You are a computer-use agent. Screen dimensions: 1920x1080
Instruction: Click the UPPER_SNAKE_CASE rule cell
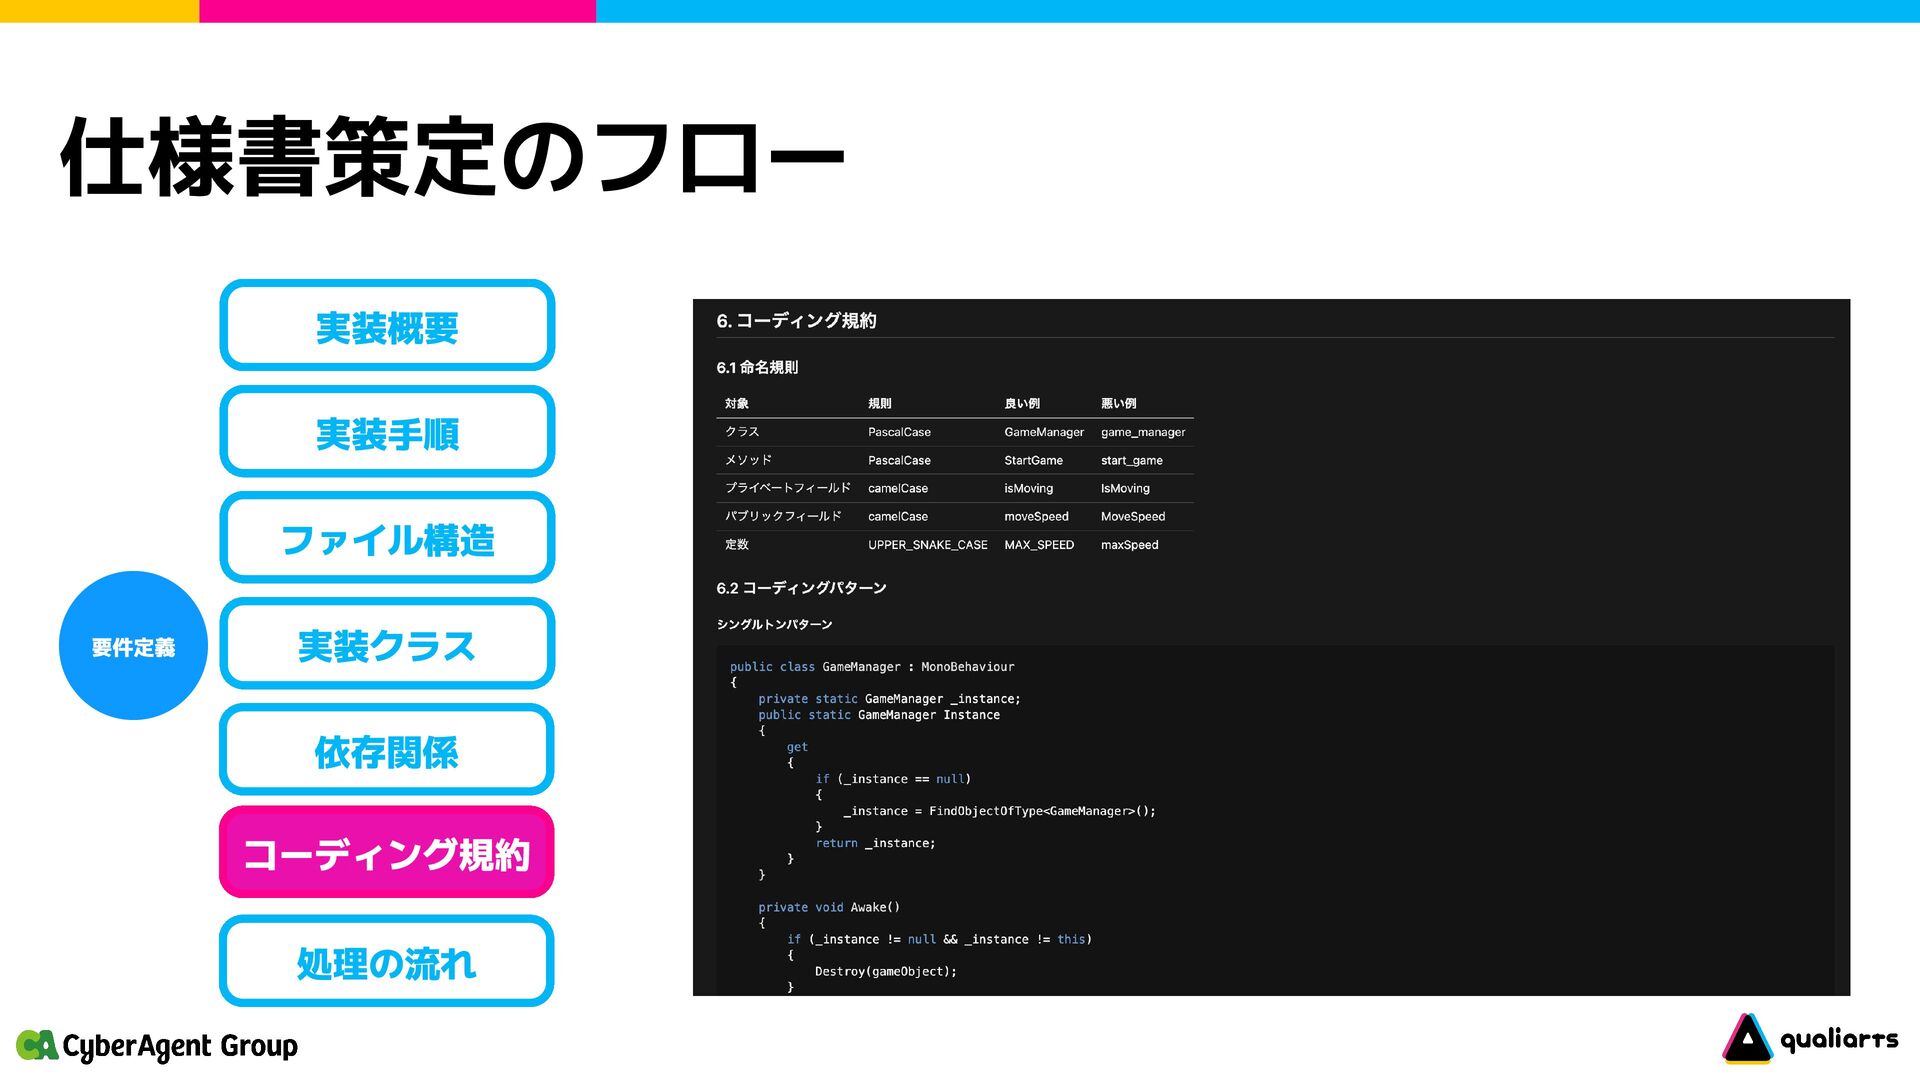click(927, 545)
